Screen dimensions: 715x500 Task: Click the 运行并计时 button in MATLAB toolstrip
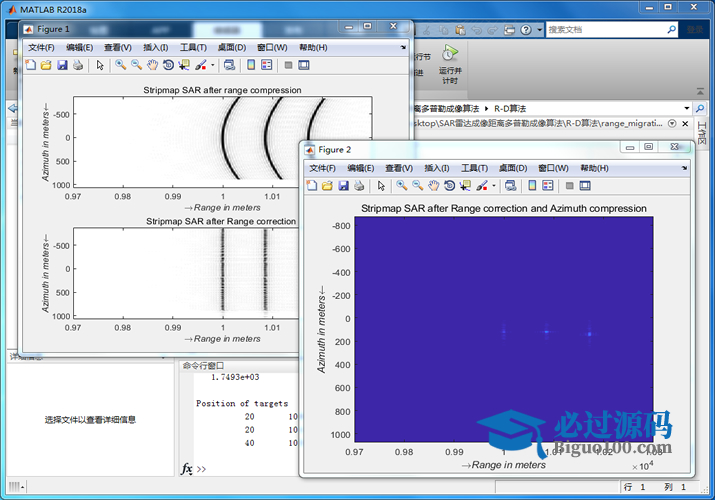coord(450,64)
